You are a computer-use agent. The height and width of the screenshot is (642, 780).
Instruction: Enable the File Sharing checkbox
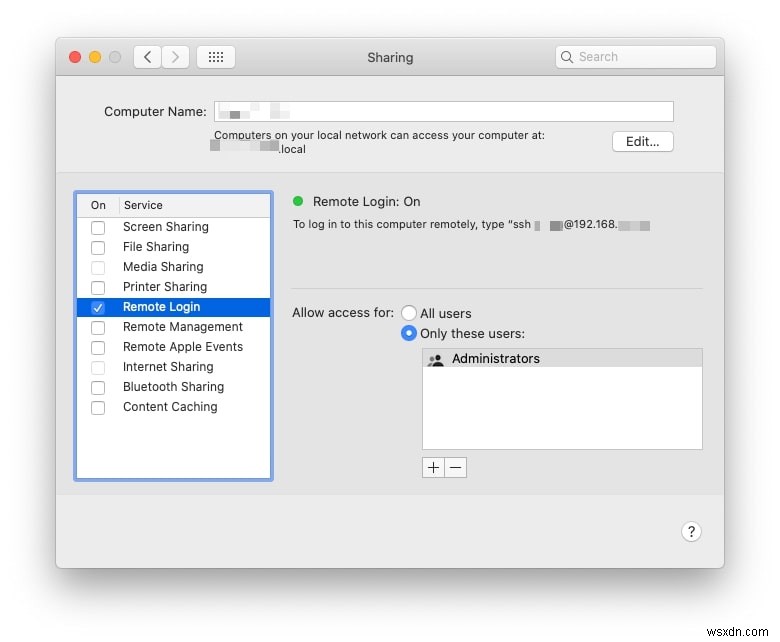(98, 248)
